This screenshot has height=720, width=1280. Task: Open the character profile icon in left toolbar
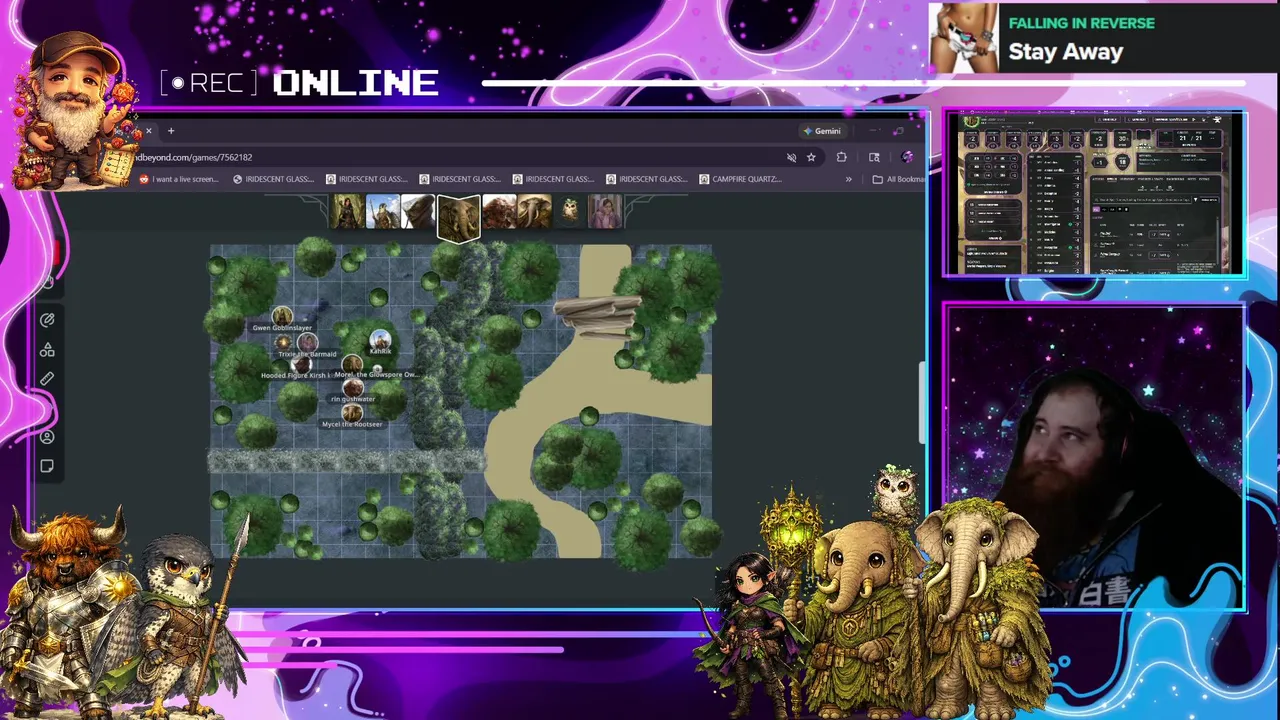tap(47, 437)
